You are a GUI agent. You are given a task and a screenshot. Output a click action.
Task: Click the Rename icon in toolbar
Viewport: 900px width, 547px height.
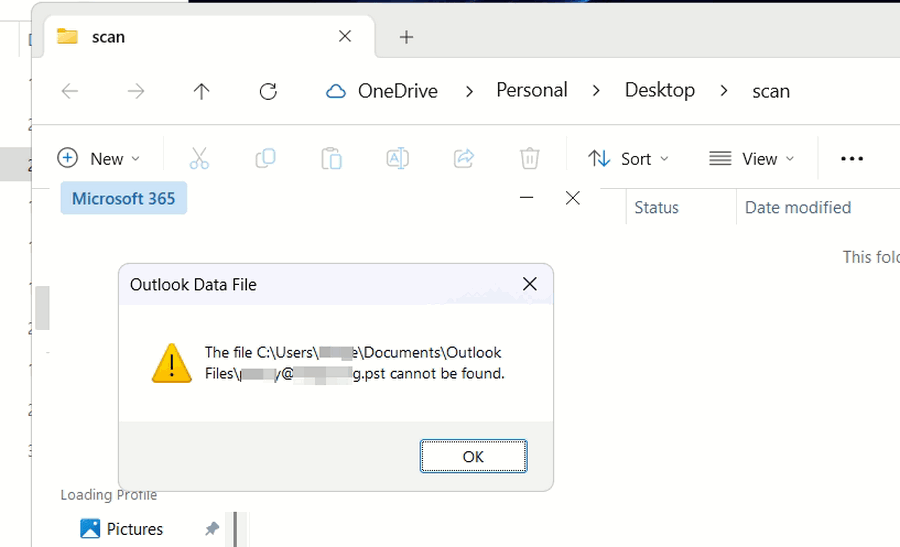tap(397, 158)
